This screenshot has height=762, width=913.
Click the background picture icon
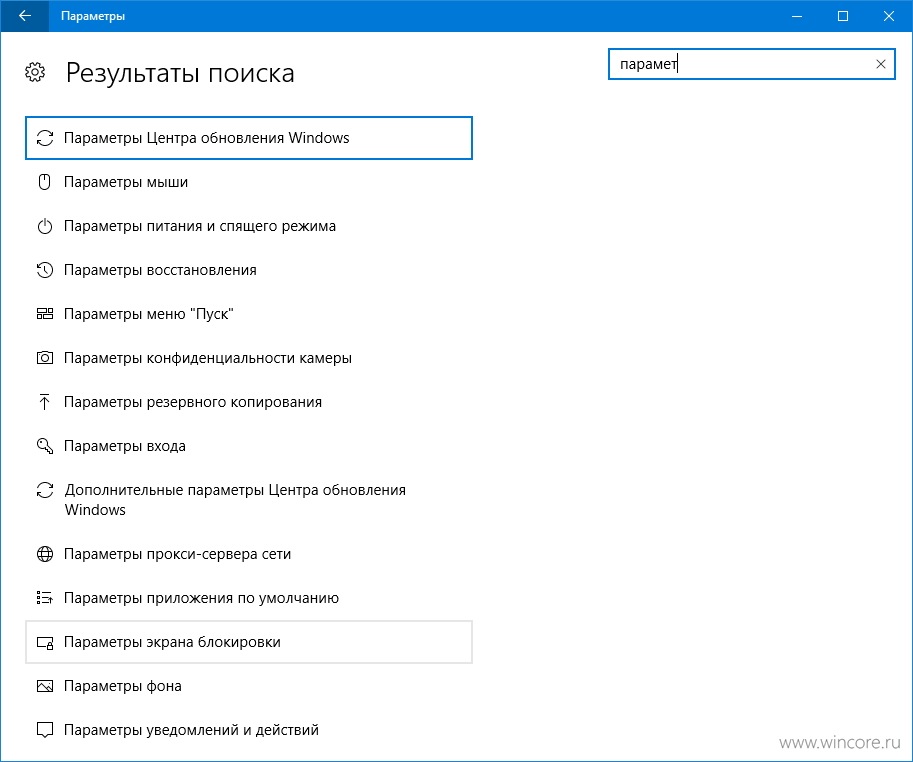point(45,686)
